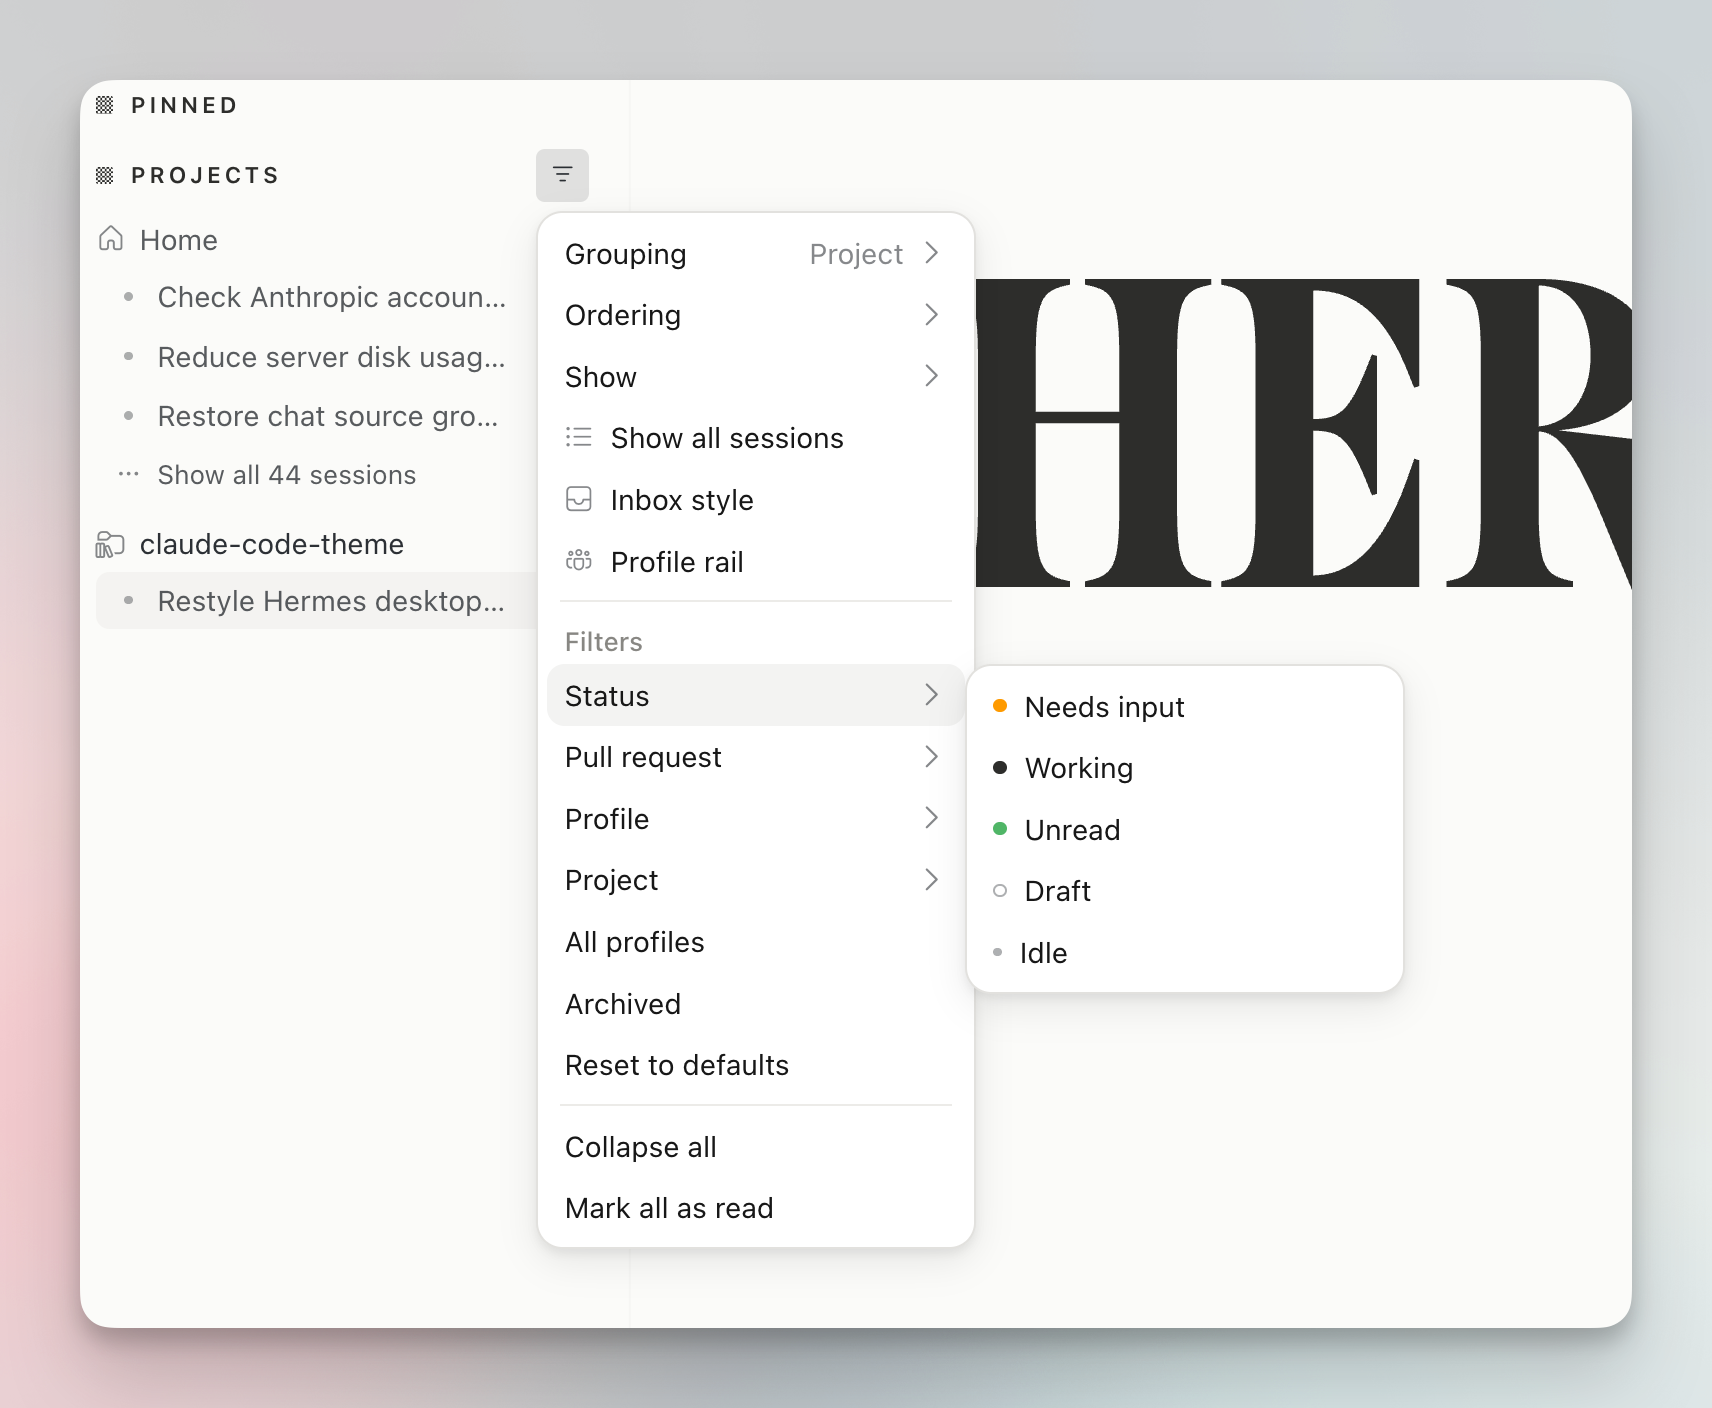Viewport: 1712px width, 1408px height.
Task: Click the list icon beside Show all sessions
Action: [x=579, y=437]
